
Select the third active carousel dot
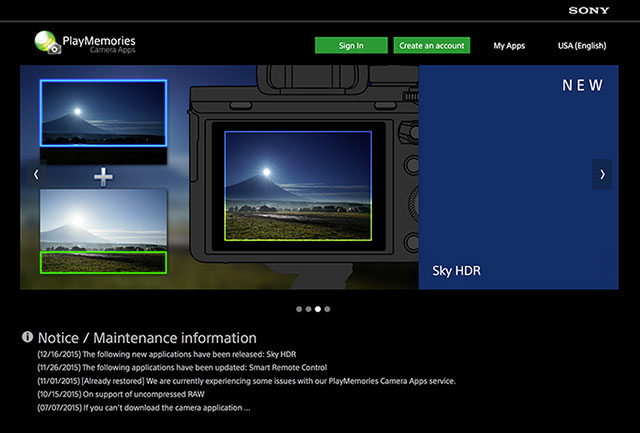(318, 309)
